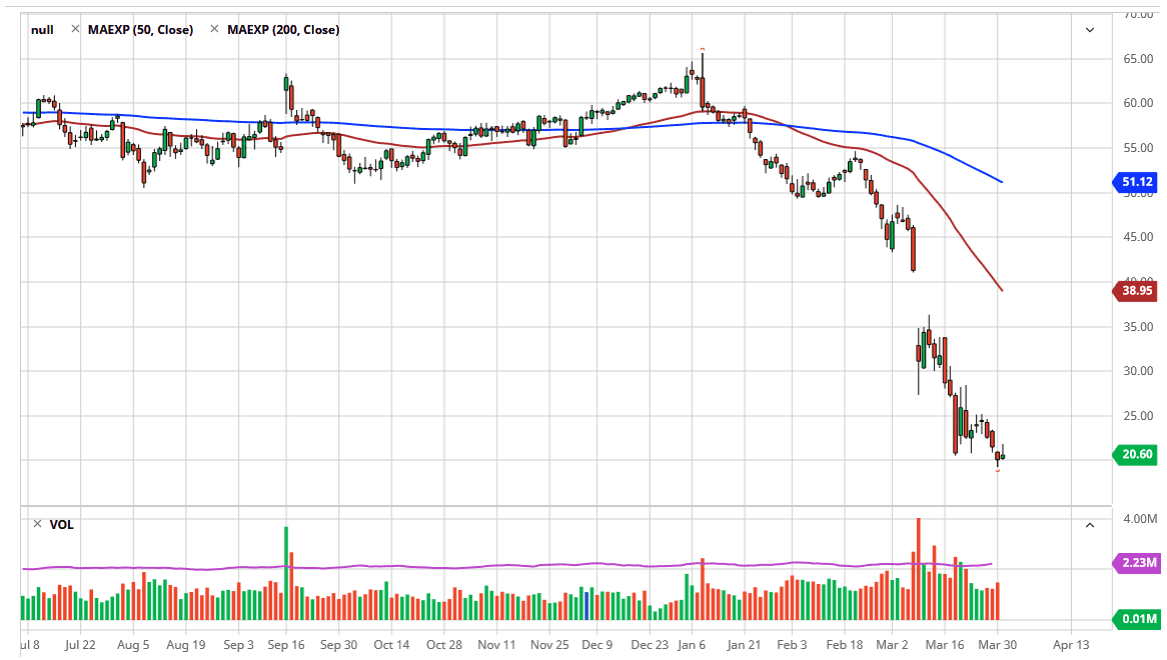This screenshot has height=660, width=1167.
Task: Click the Mar 30 date axis label
Action: pos(997,645)
